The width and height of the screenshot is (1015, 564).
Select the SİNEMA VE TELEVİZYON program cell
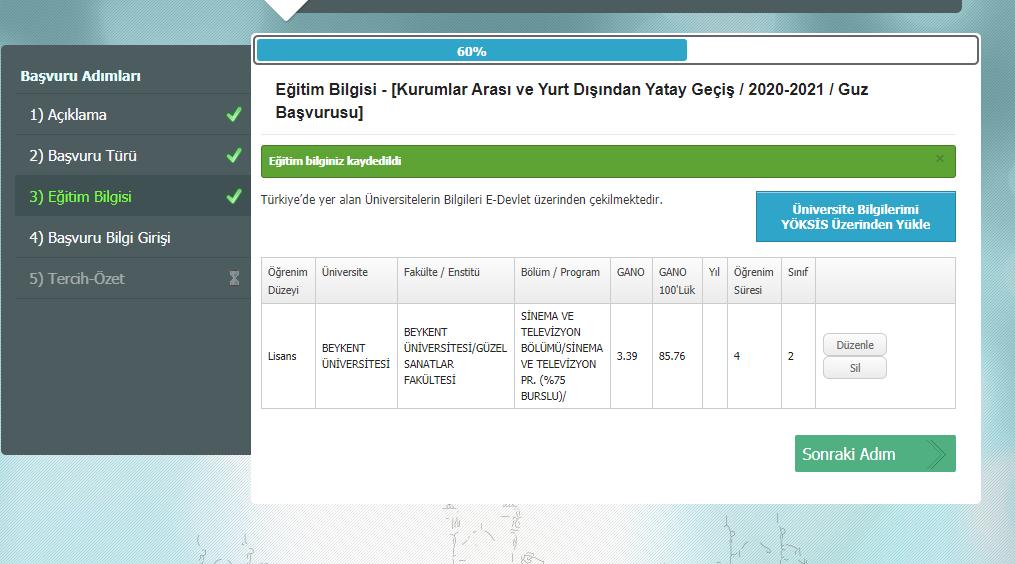tap(563, 356)
